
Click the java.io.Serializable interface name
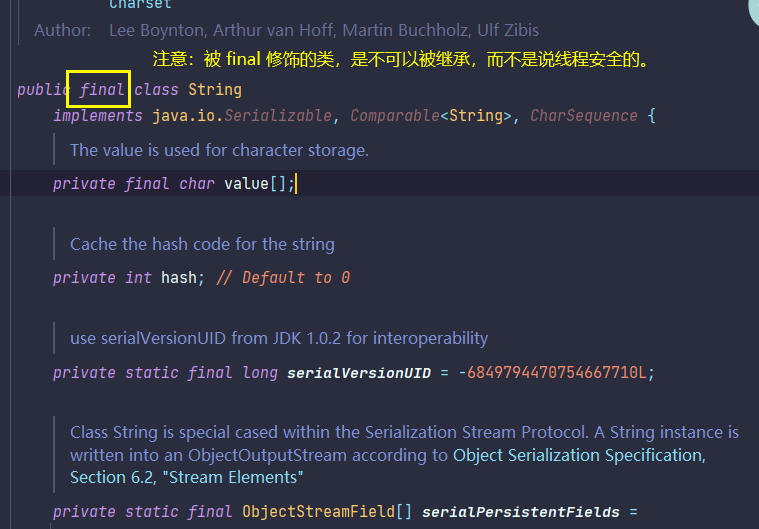point(242,116)
